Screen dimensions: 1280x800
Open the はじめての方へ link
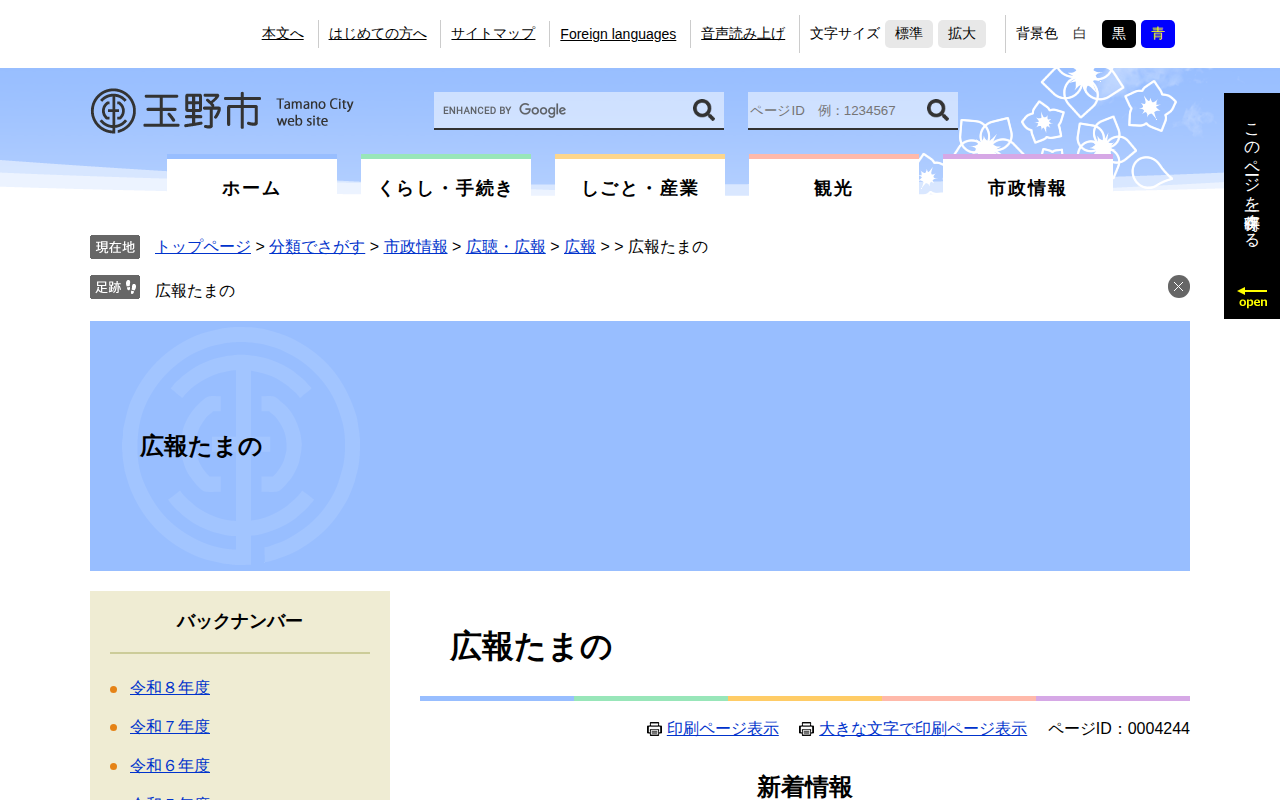coord(378,34)
